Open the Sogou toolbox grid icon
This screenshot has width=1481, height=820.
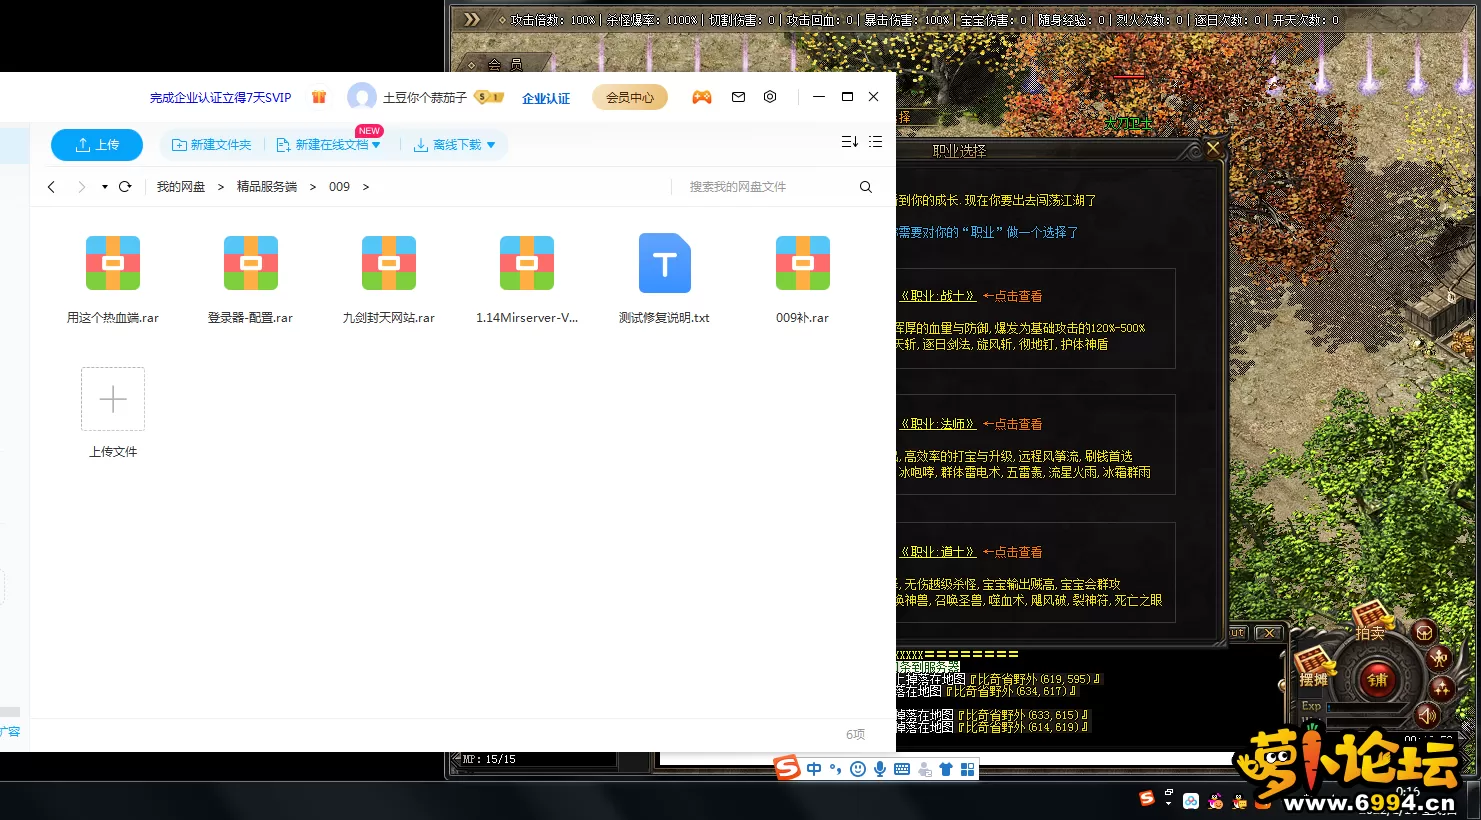point(967,769)
